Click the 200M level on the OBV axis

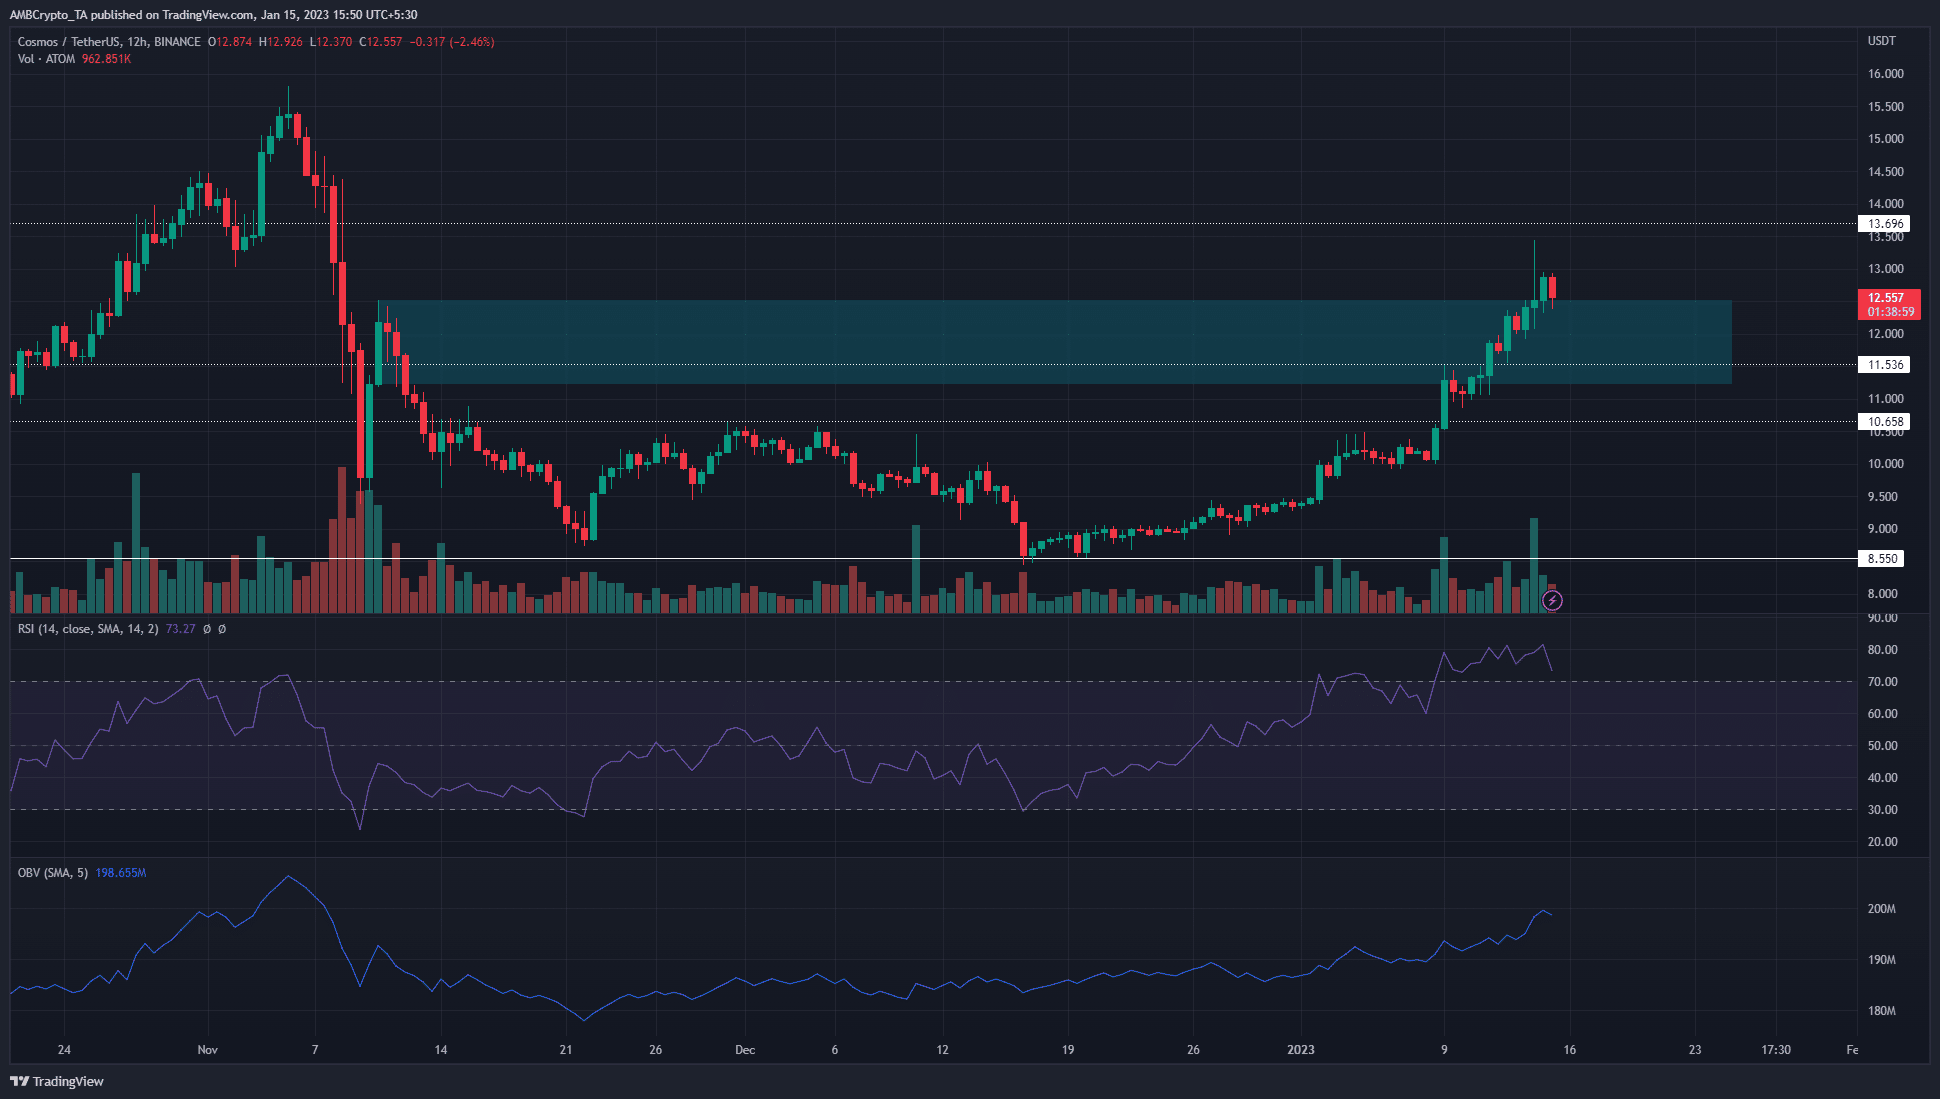[x=1881, y=909]
